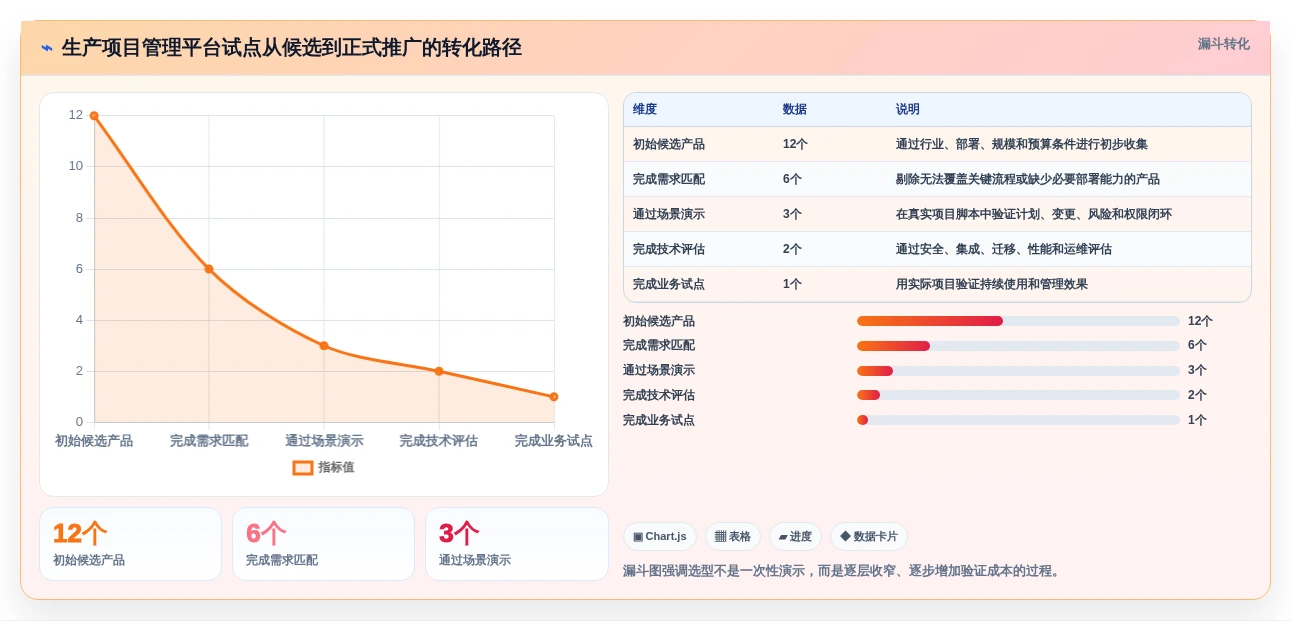Click the 3个 value in the table
1291x621 pixels.
click(792, 214)
